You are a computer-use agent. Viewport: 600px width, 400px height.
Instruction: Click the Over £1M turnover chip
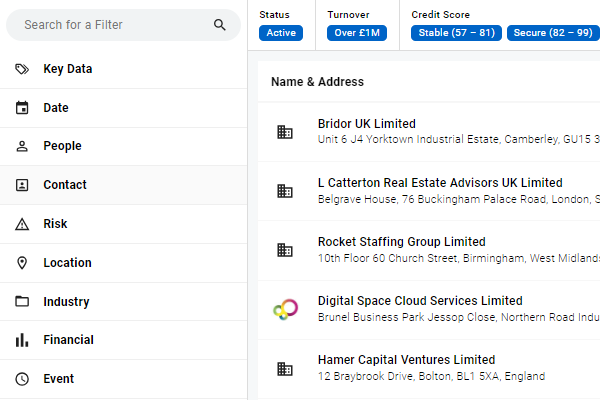(x=357, y=33)
